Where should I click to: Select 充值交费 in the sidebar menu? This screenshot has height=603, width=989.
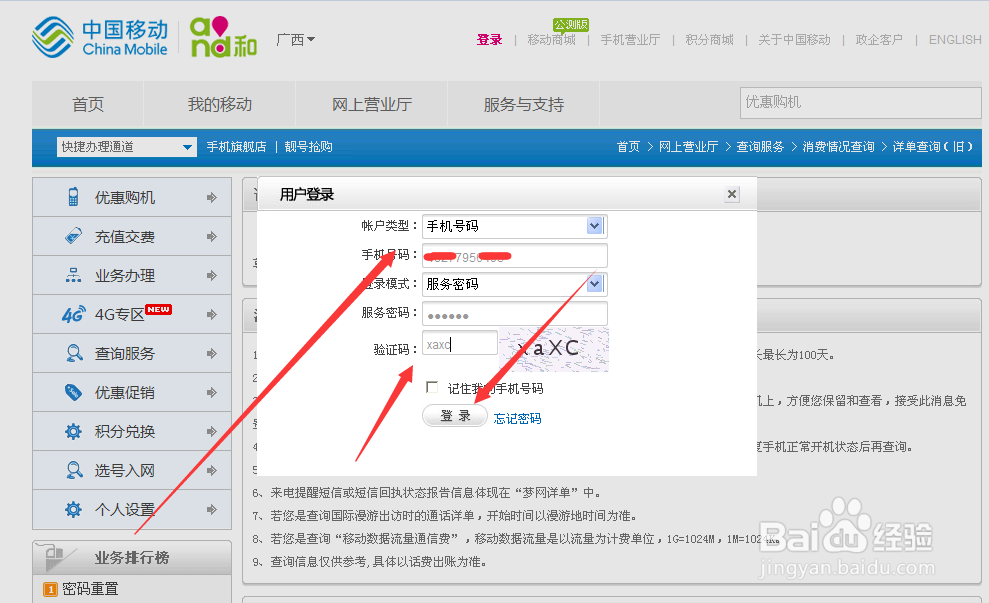tap(132, 237)
